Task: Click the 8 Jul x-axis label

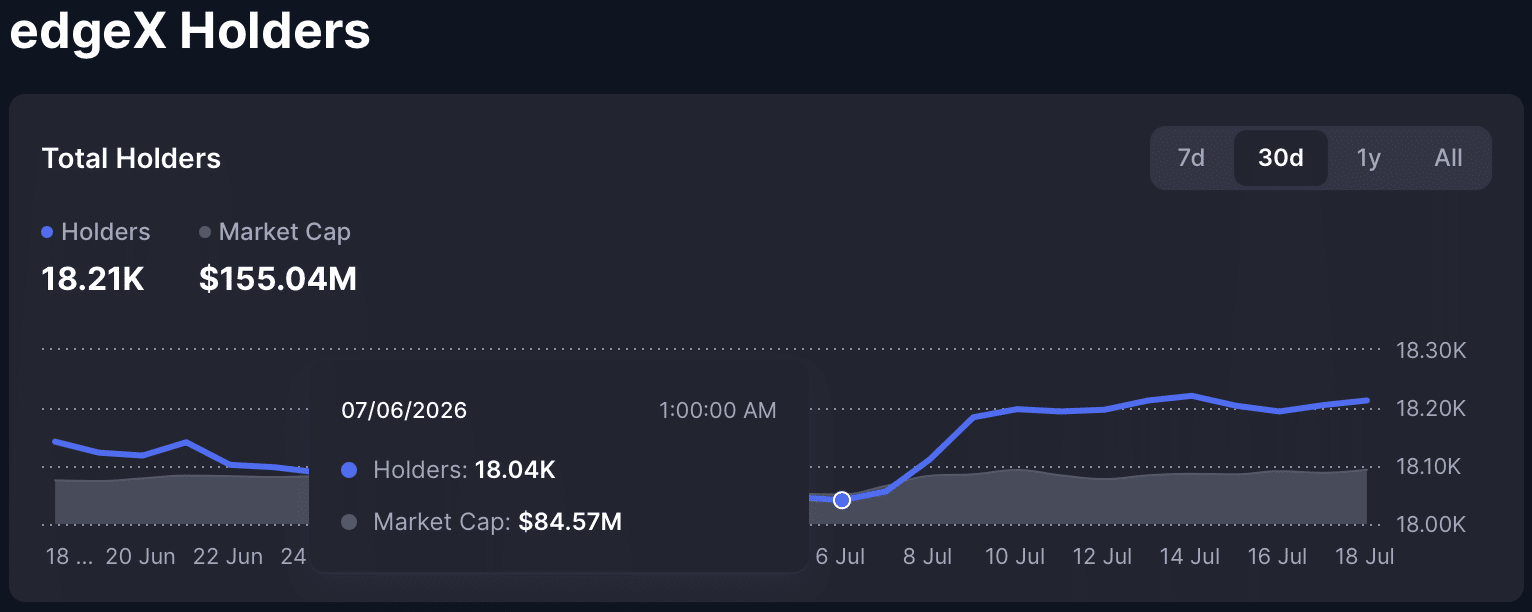Action: tap(927, 556)
